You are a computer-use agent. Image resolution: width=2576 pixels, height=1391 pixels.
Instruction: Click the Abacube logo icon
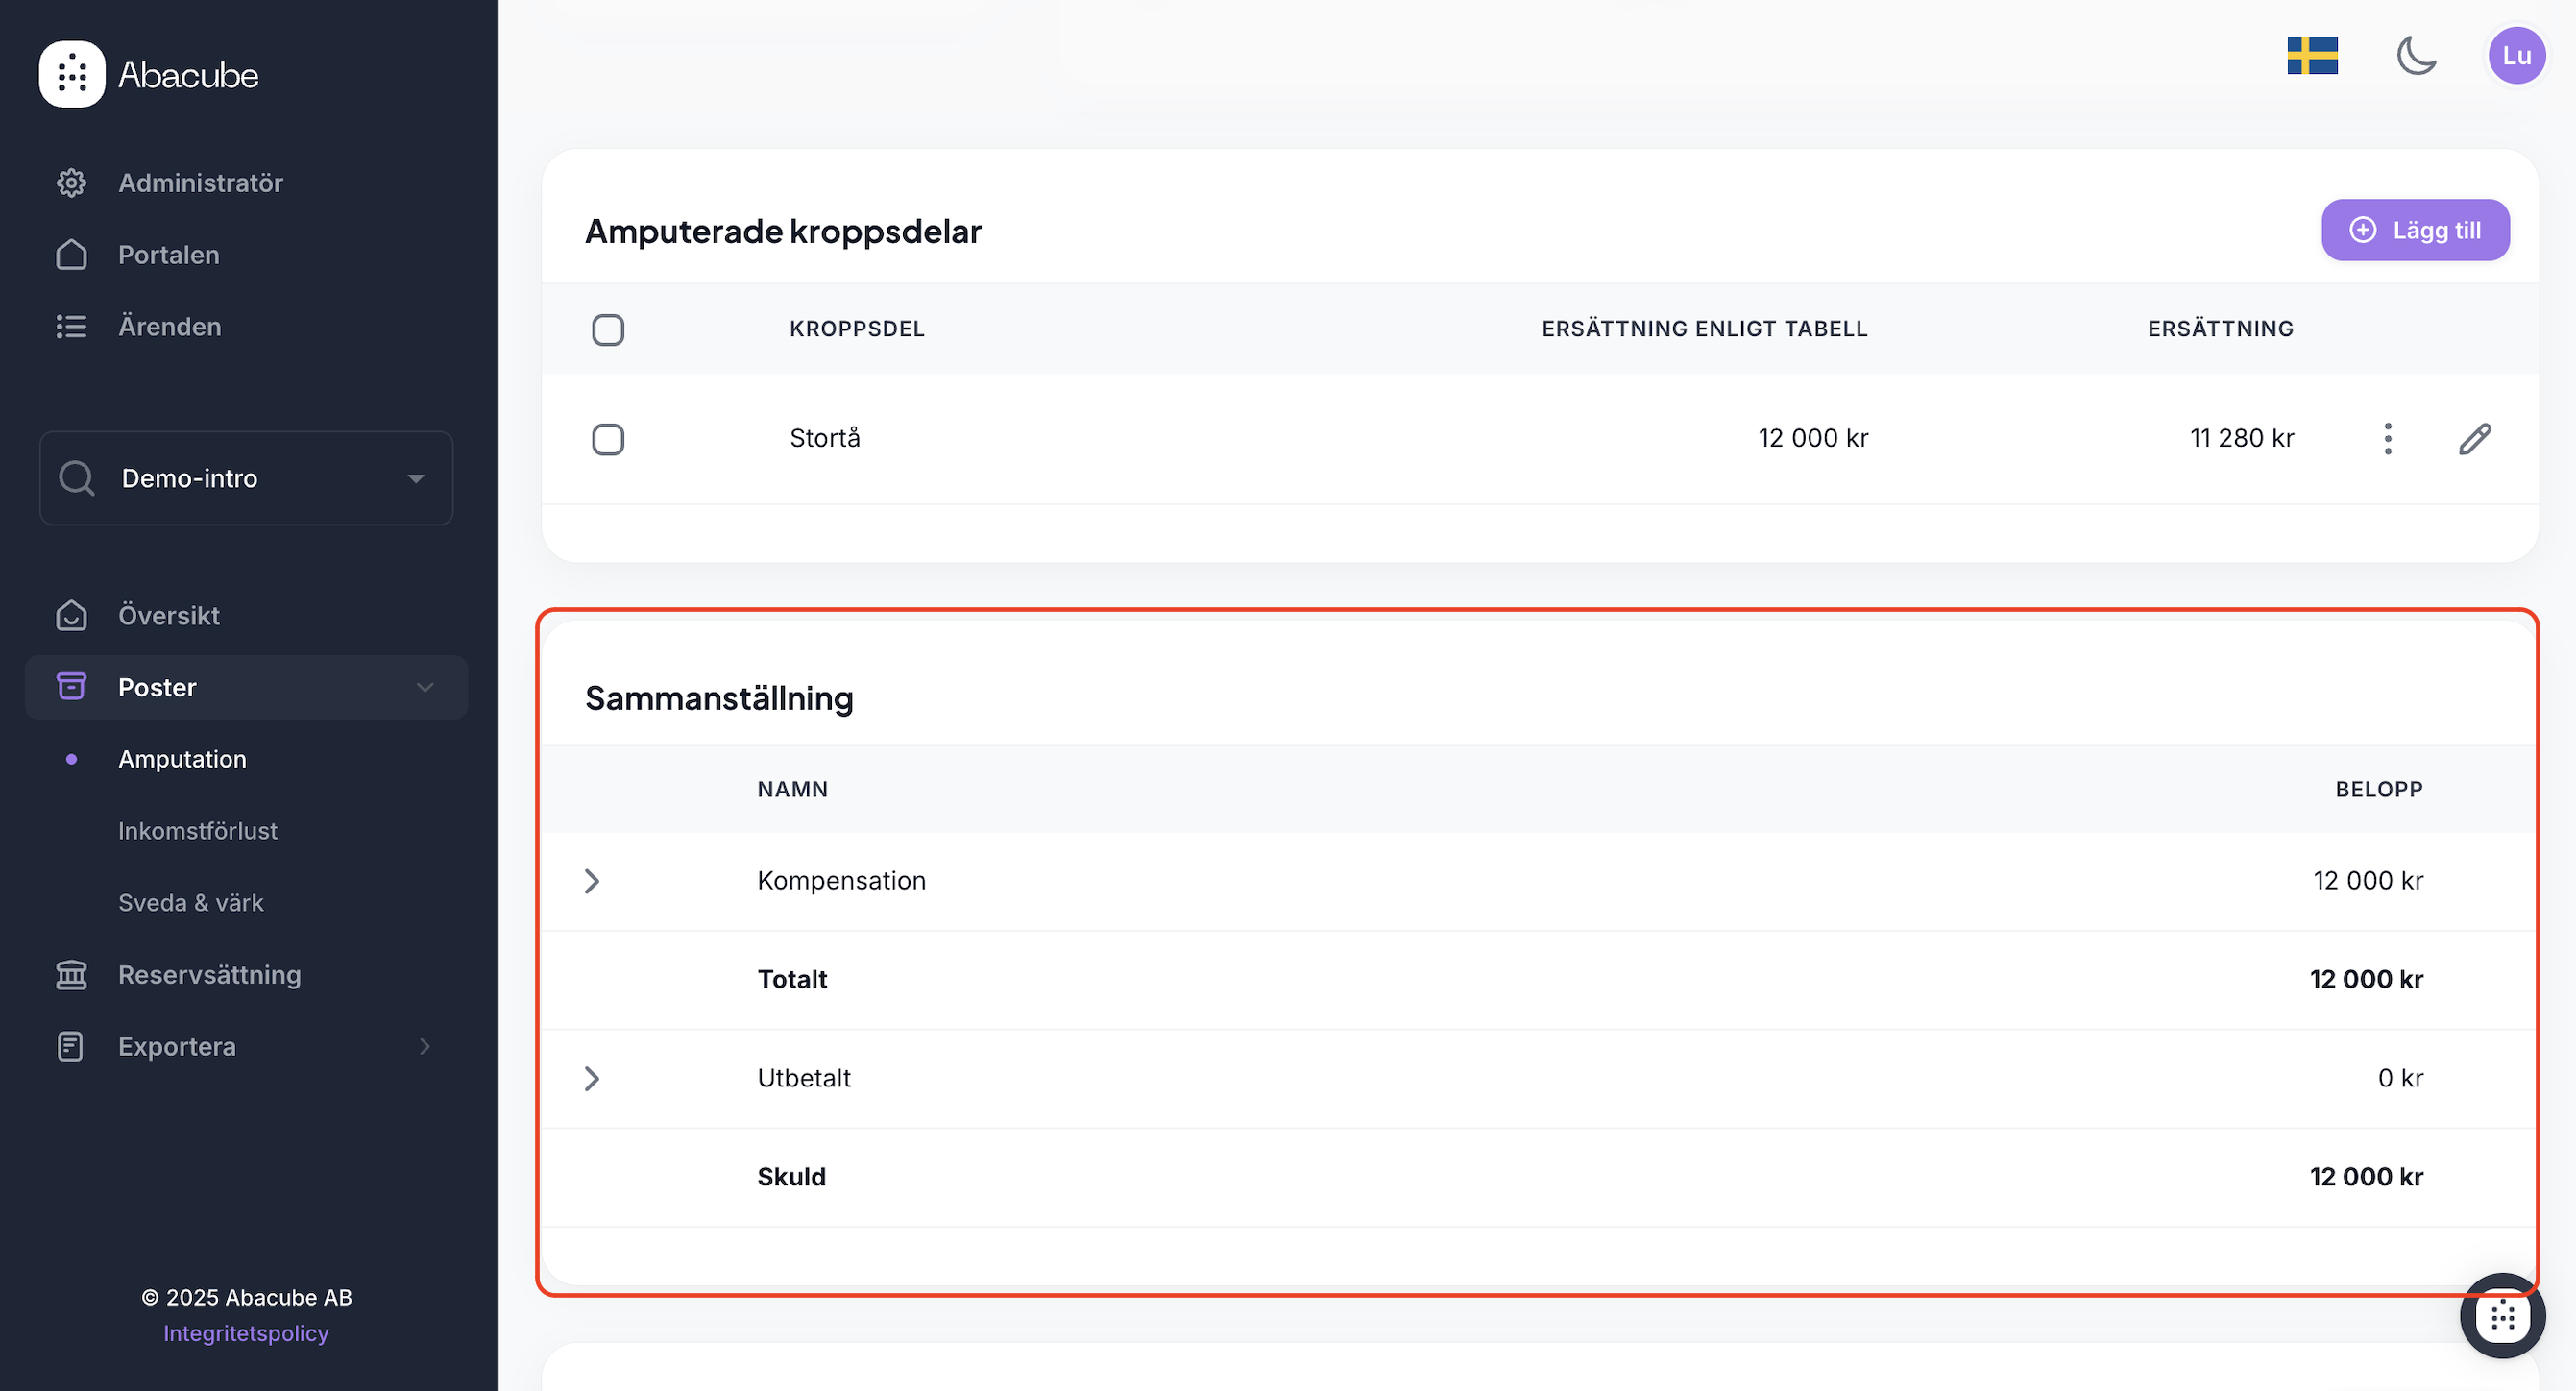pos(72,74)
